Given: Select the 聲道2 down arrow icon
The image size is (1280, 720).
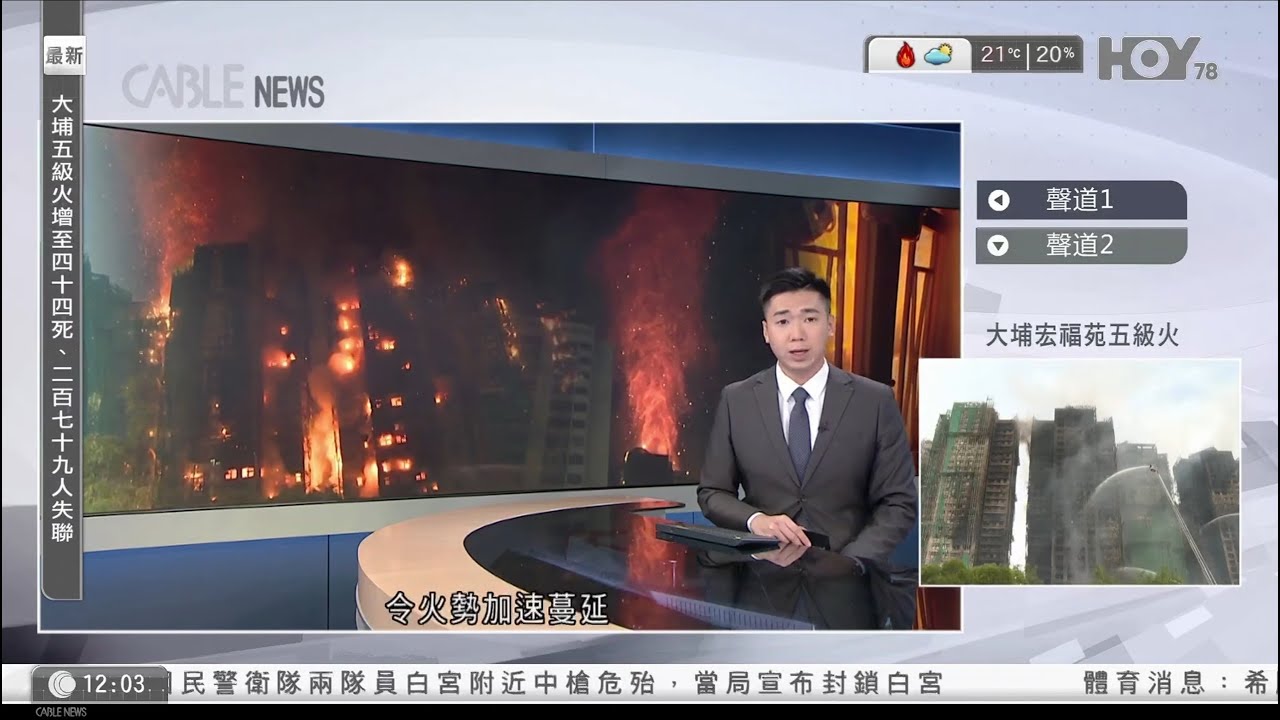Looking at the screenshot, I should (x=998, y=245).
